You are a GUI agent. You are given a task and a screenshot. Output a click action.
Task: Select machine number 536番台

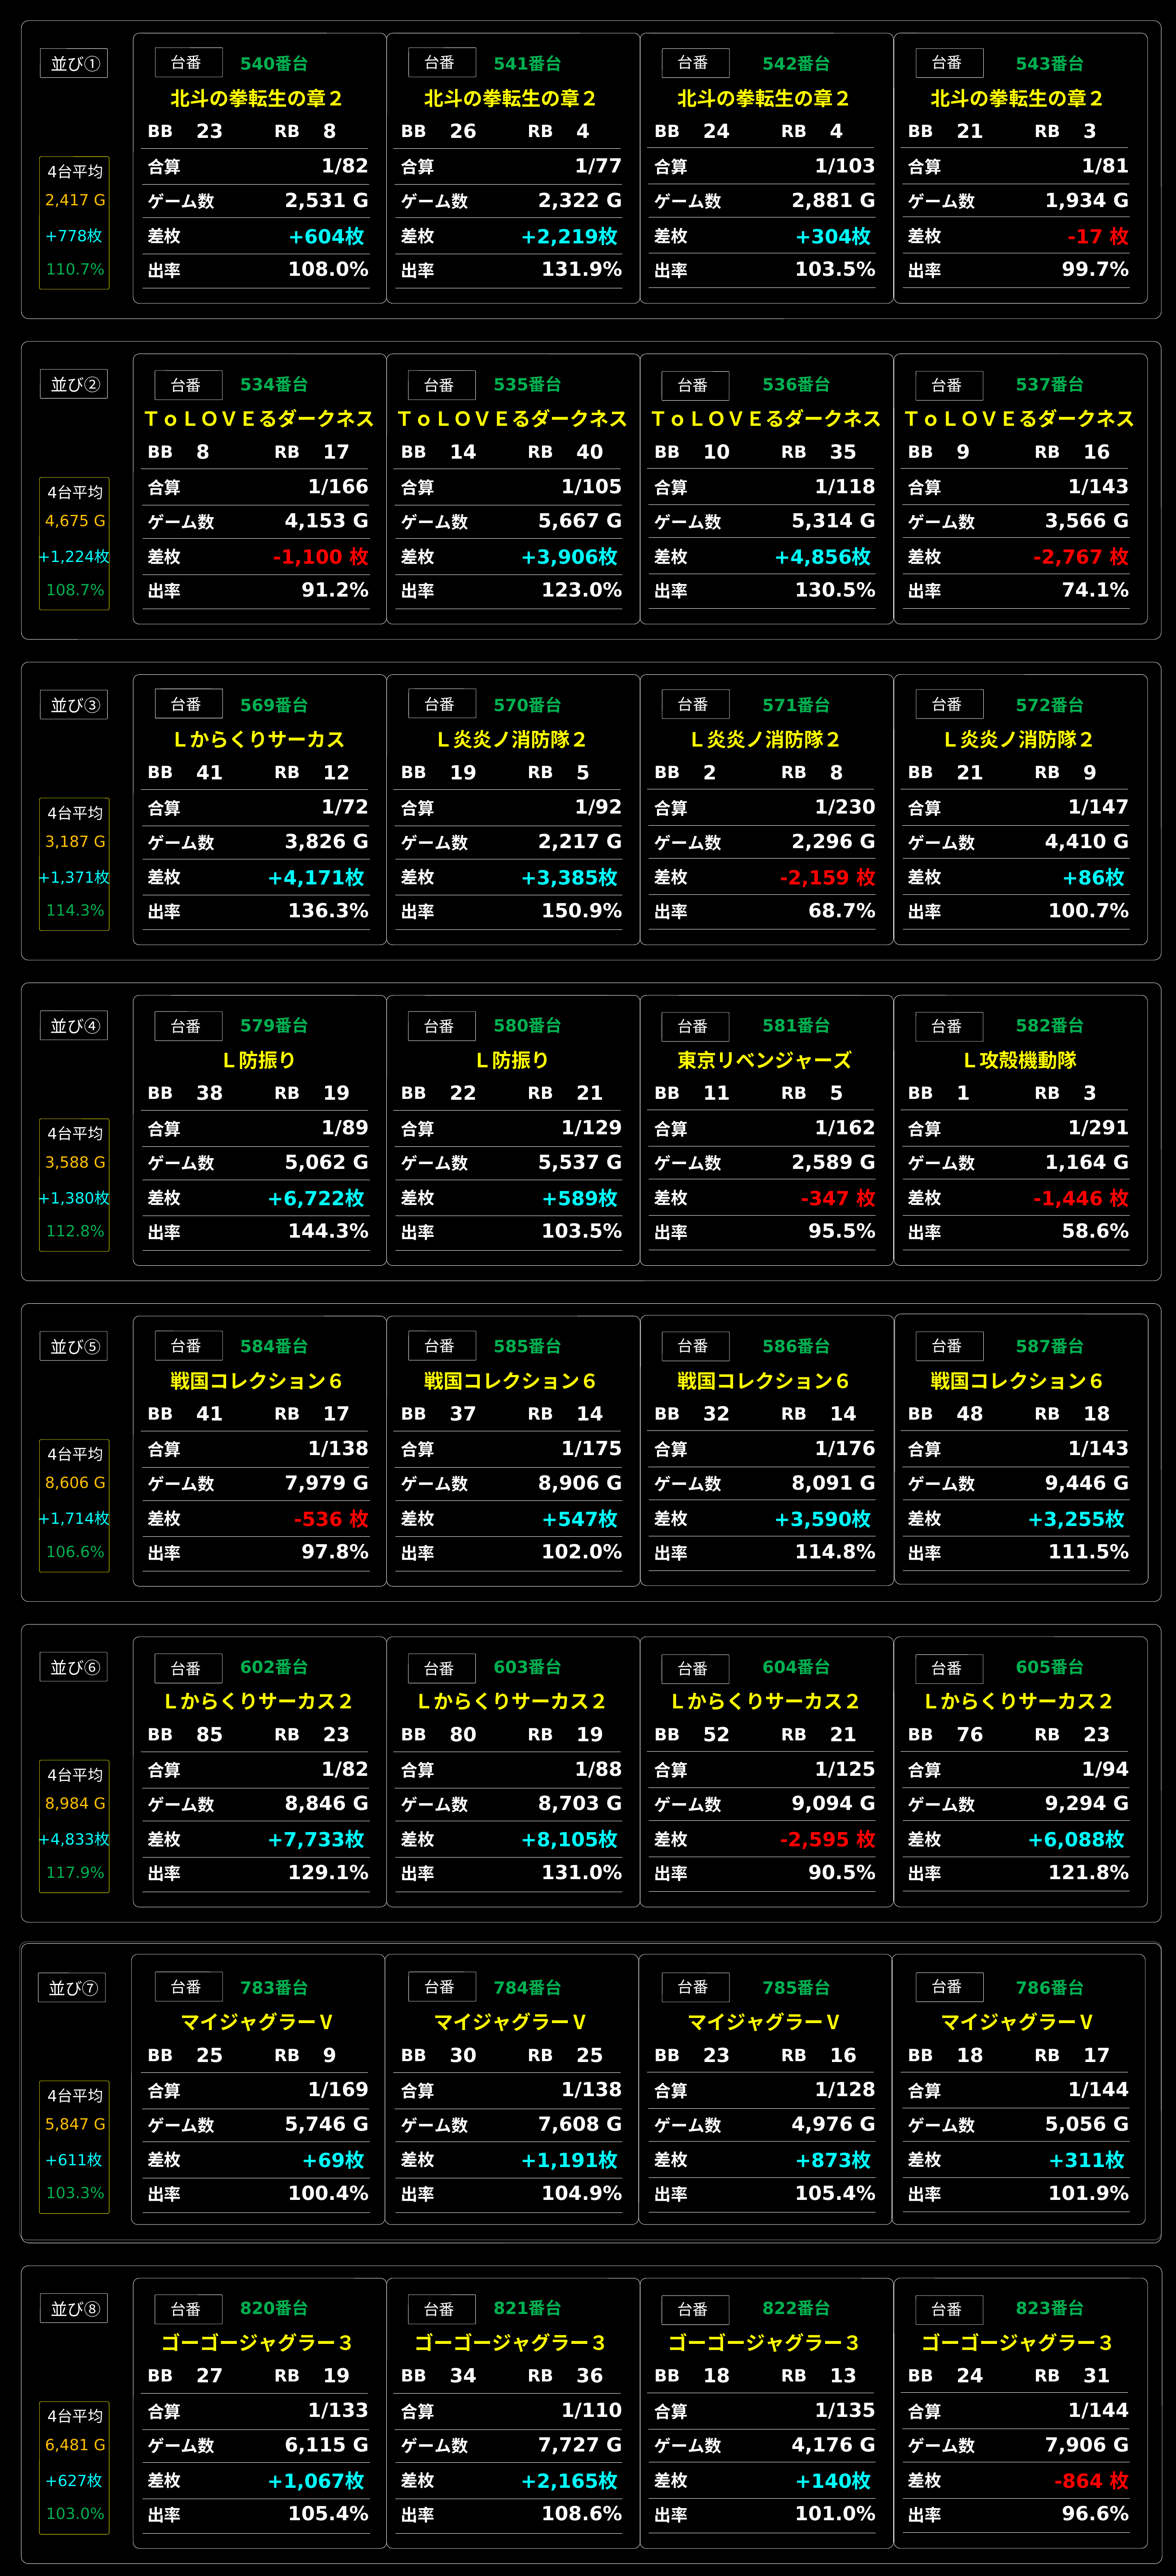pyautogui.click(x=796, y=385)
